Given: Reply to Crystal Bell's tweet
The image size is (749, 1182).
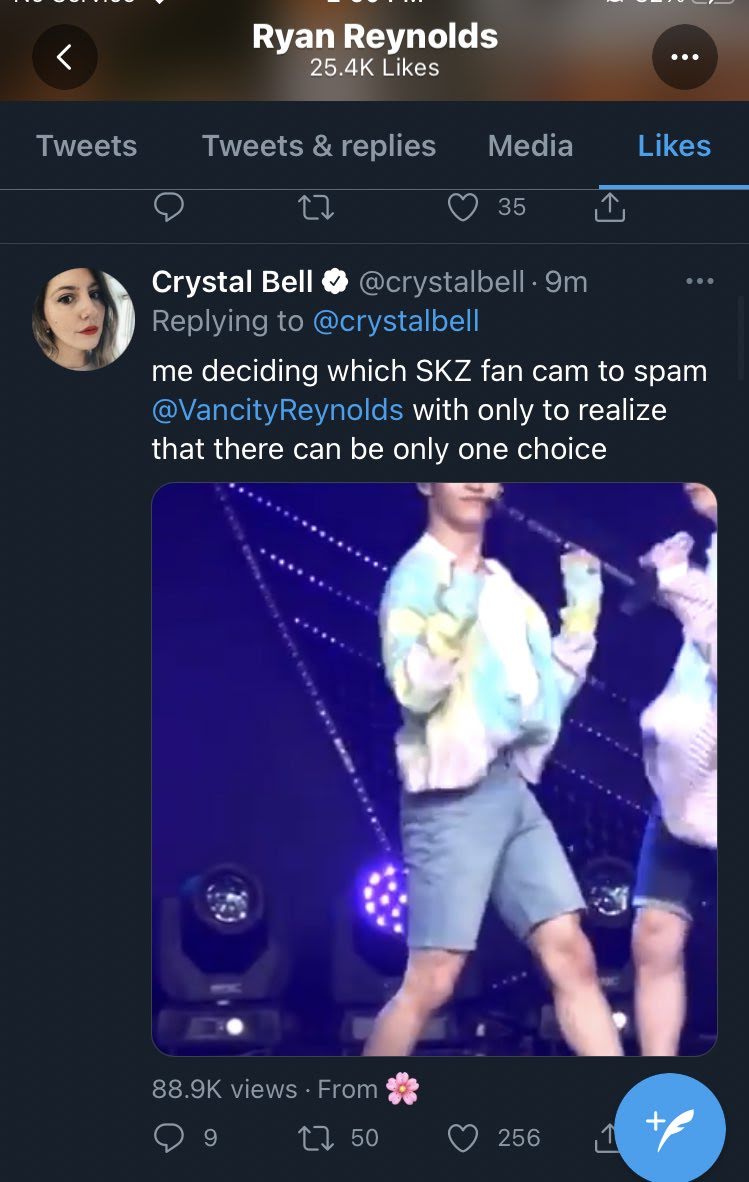Looking at the screenshot, I should (169, 1138).
